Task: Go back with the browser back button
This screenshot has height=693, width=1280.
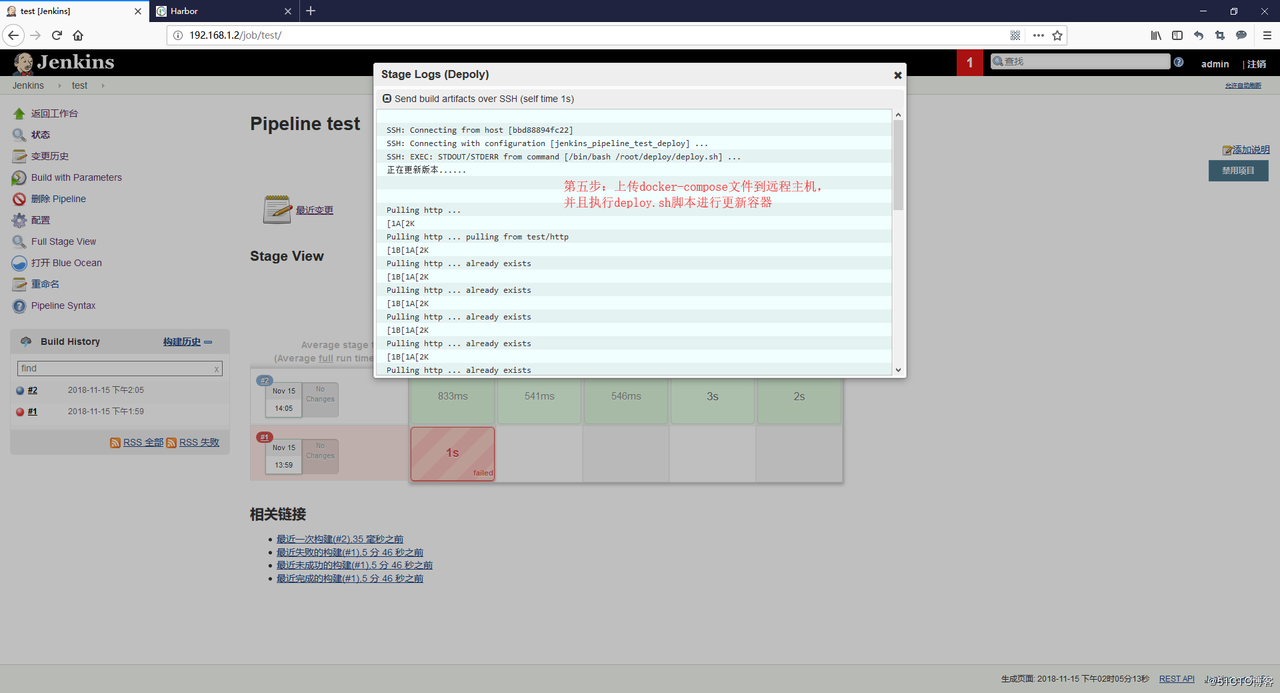Action: pos(13,35)
